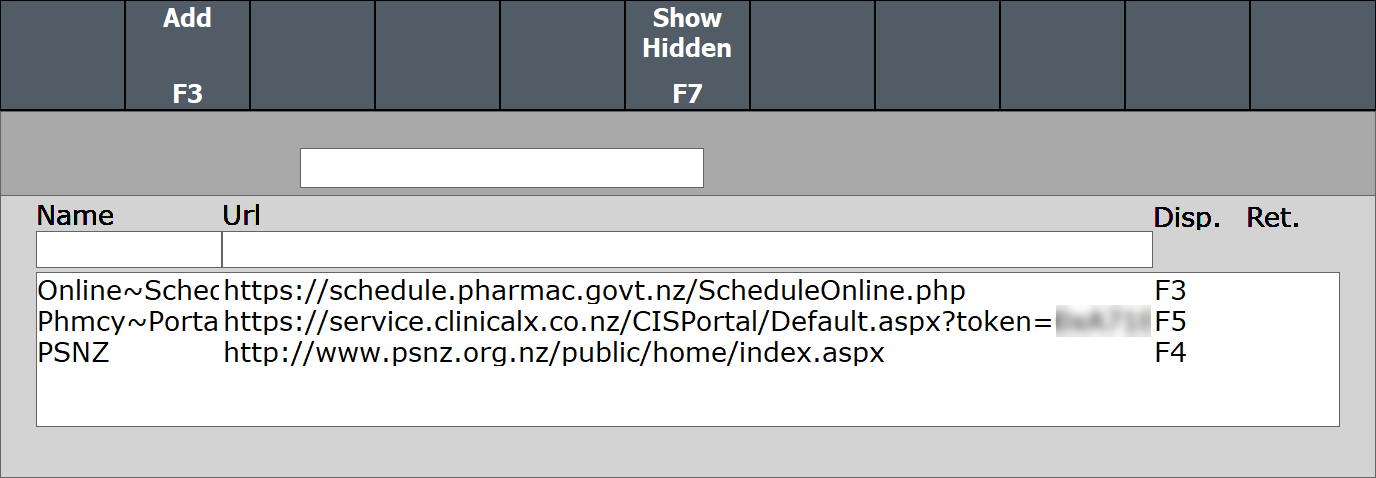This screenshot has height=478, width=1376.
Task: Click the Add F3 button
Action: pyautogui.click(x=187, y=55)
